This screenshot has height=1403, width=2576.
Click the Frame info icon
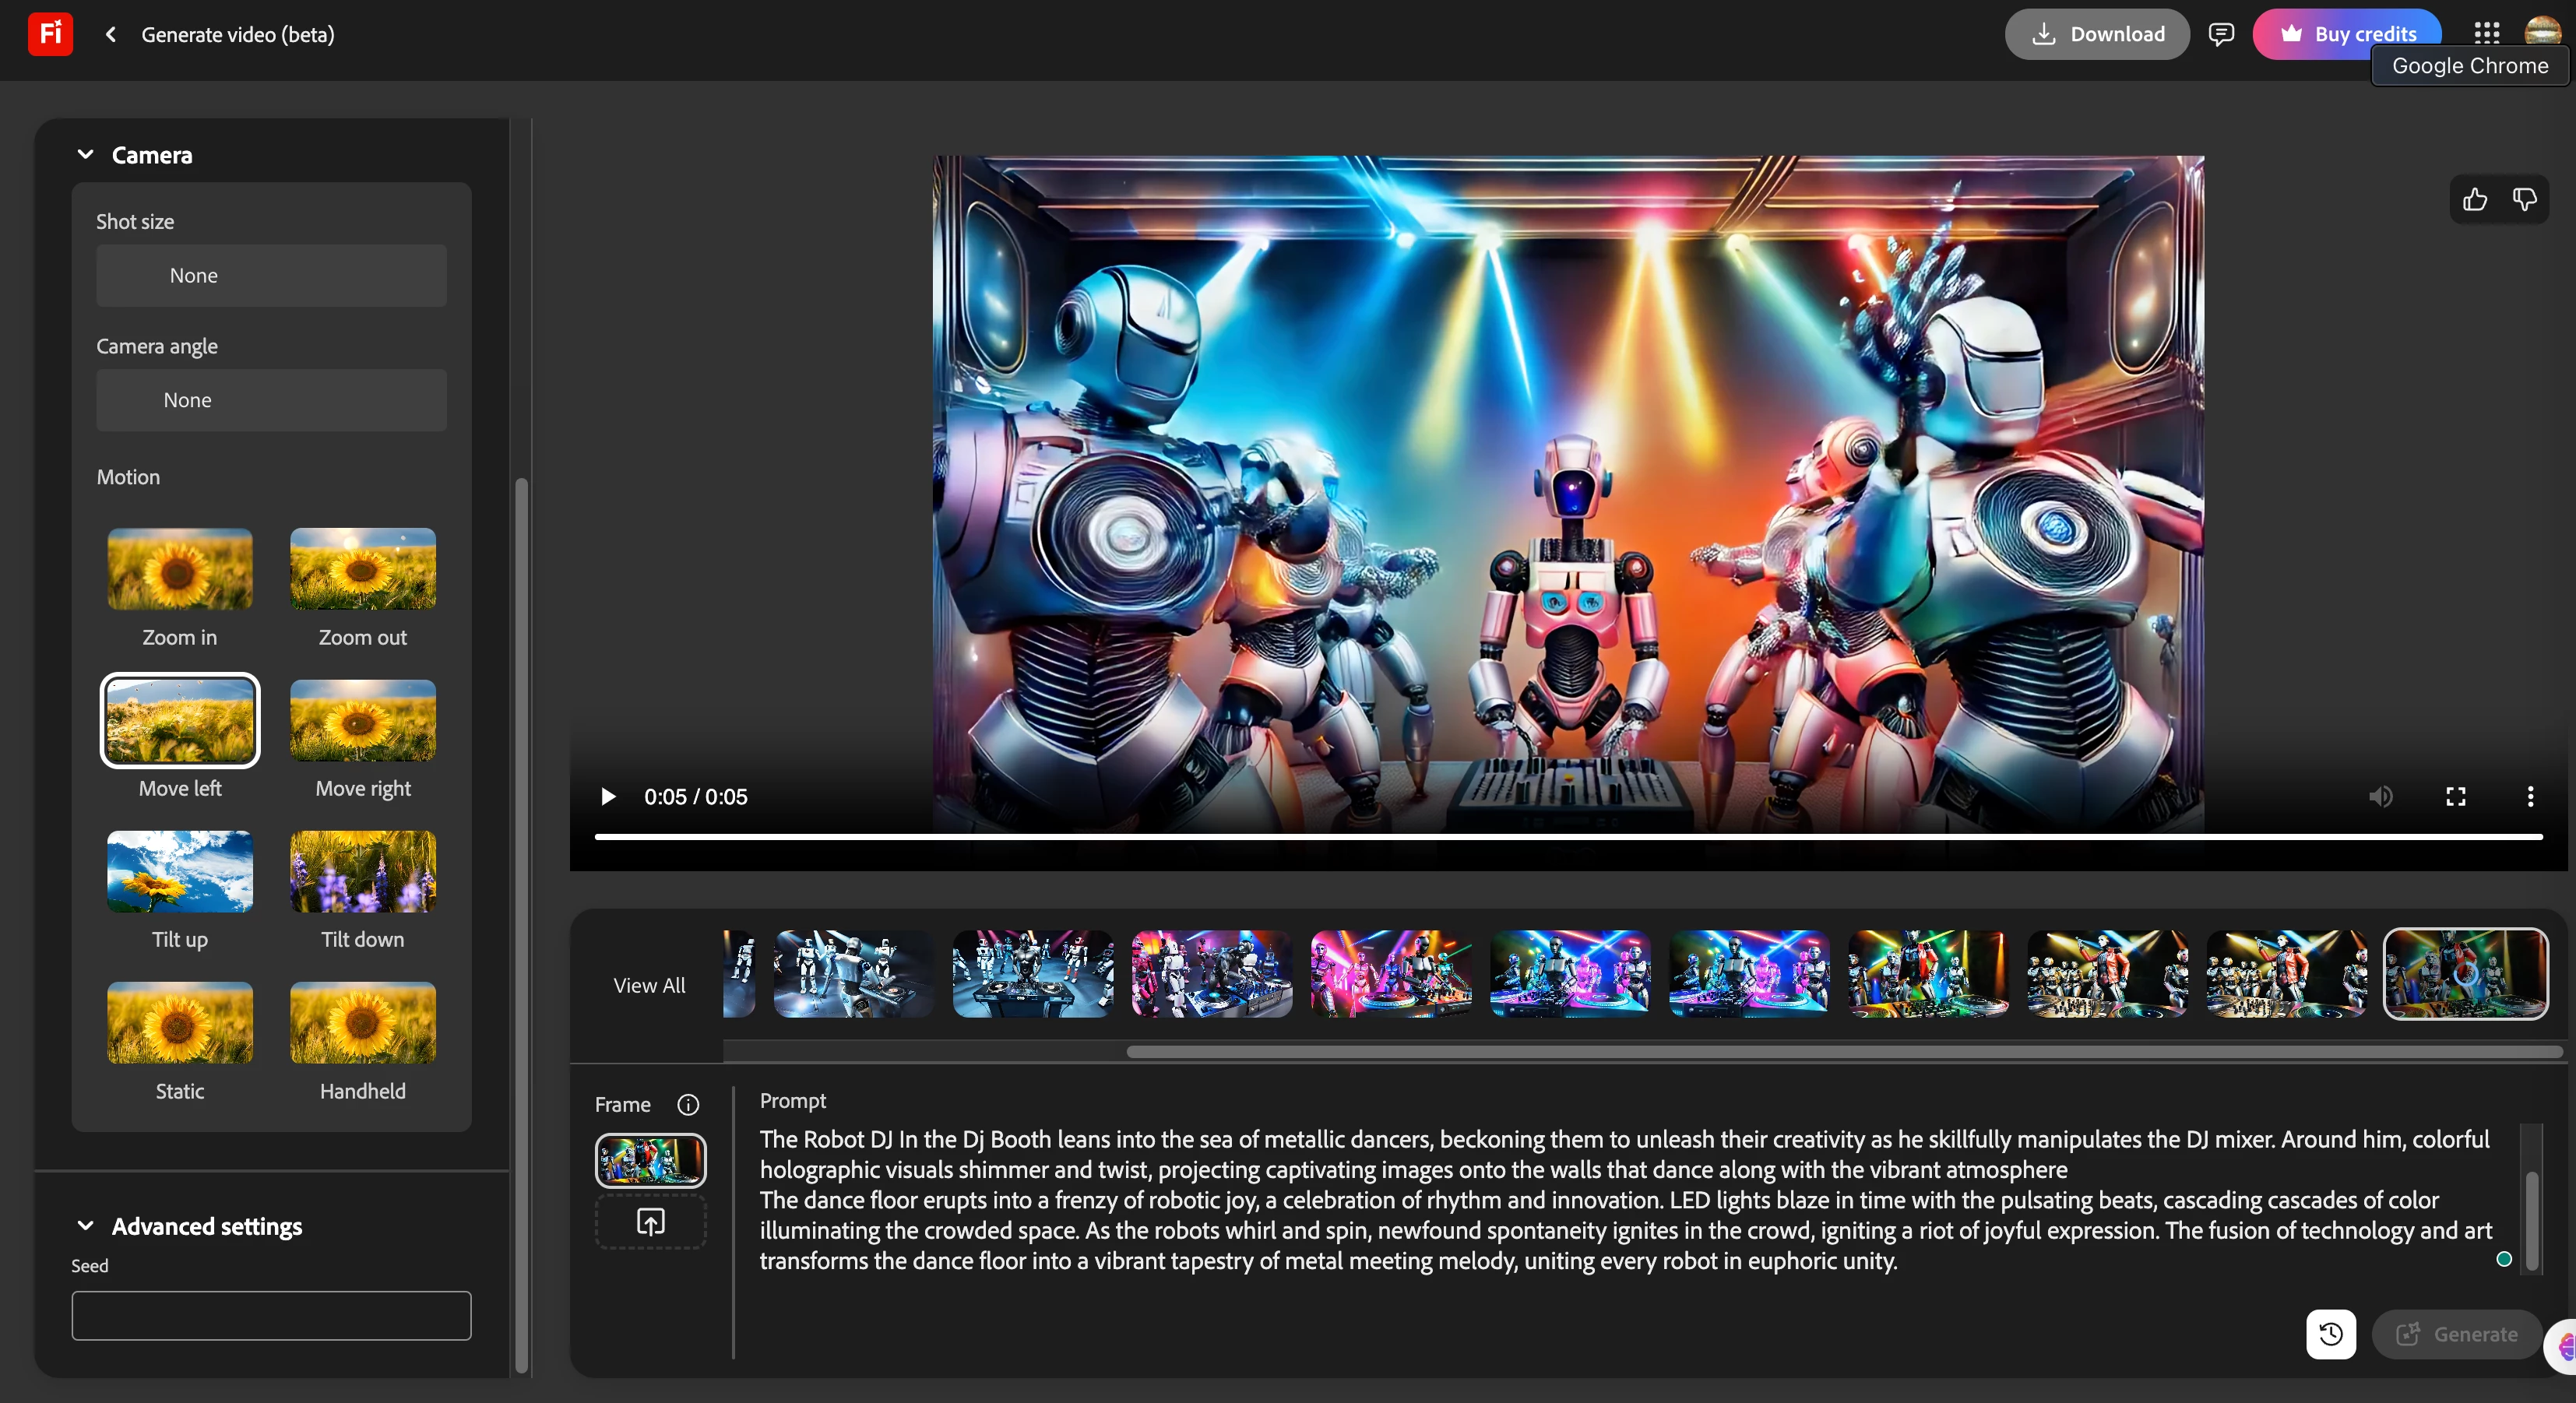pyautogui.click(x=688, y=1104)
